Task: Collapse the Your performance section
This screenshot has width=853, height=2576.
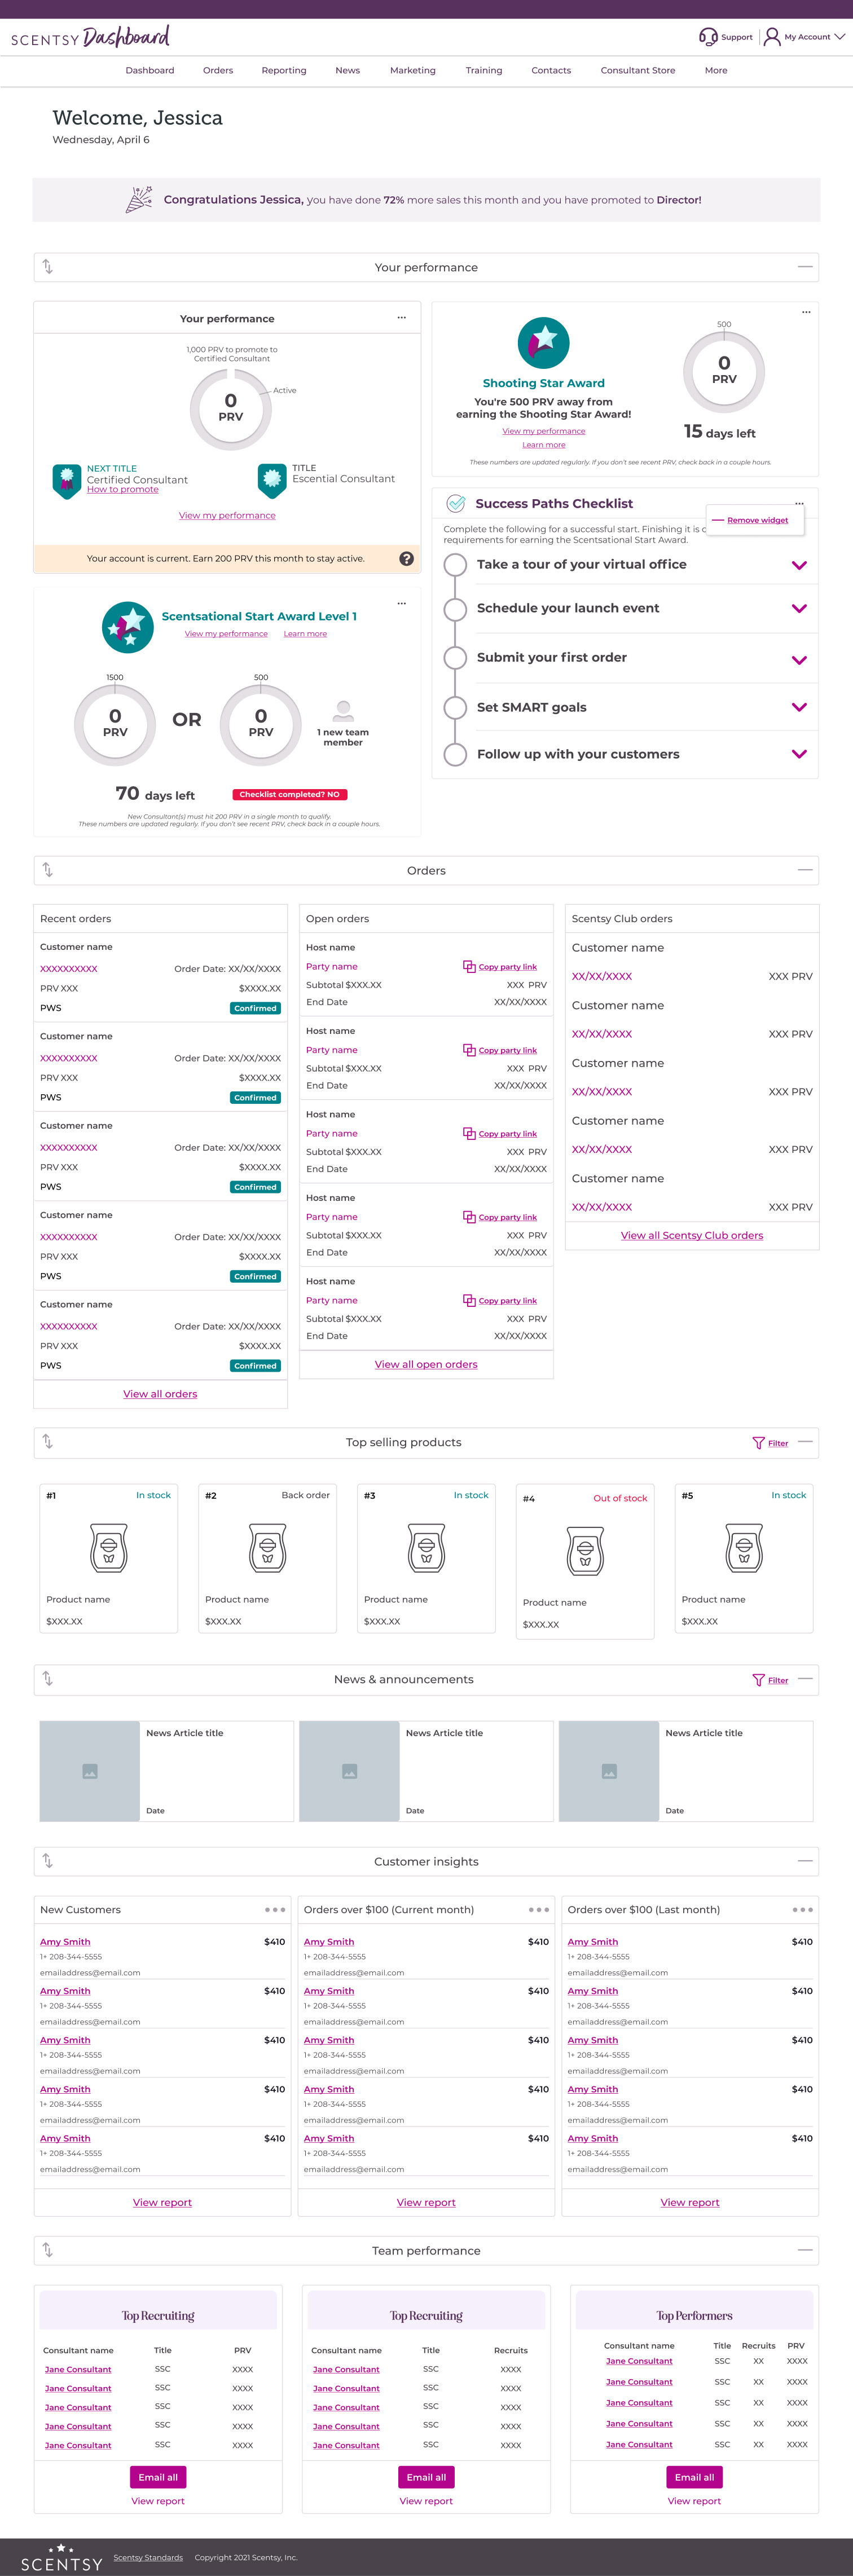Action: [805, 267]
